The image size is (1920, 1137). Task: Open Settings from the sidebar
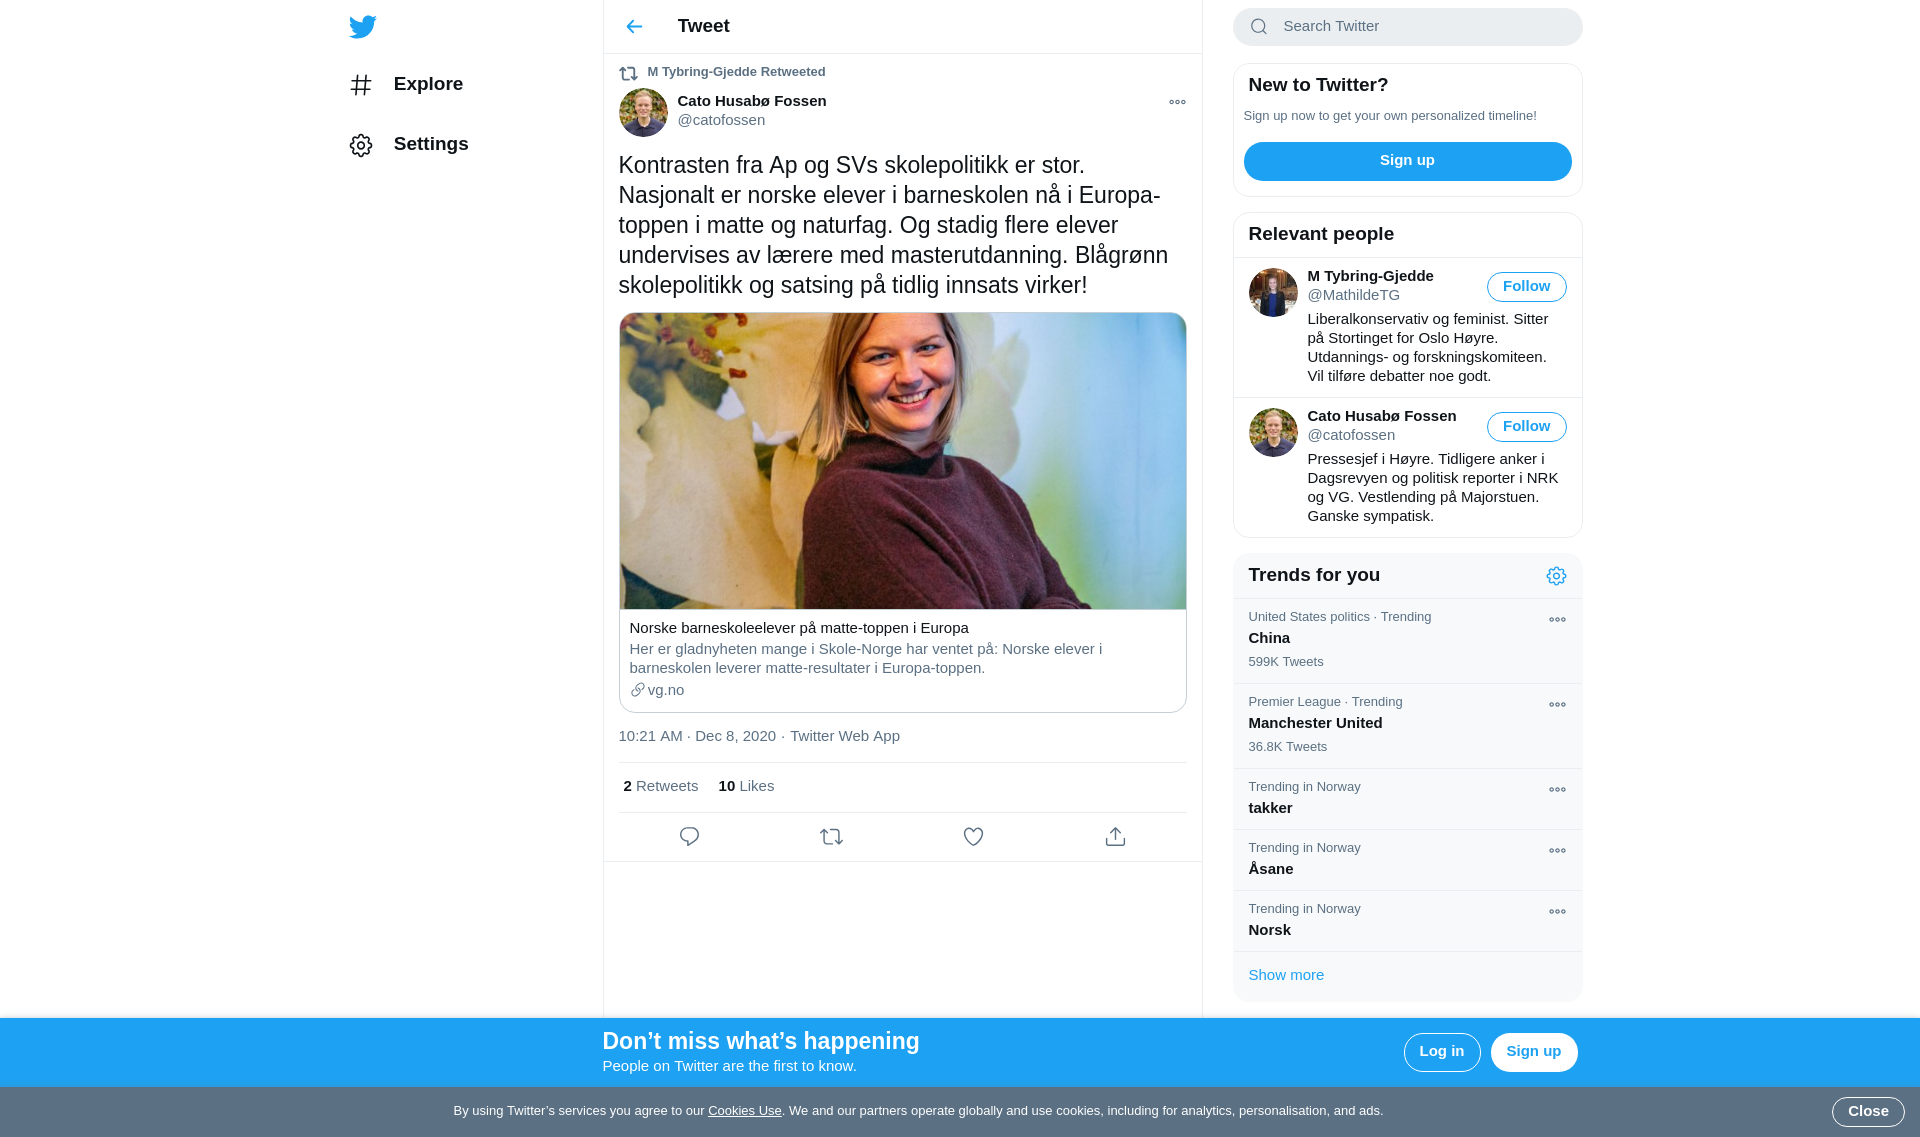(409, 145)
